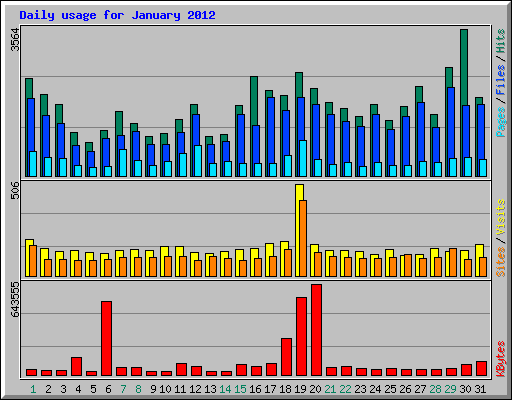The image size is (512, 400).
Task: Select the cyan pages bar on day 19
Action: click(303, 158)
